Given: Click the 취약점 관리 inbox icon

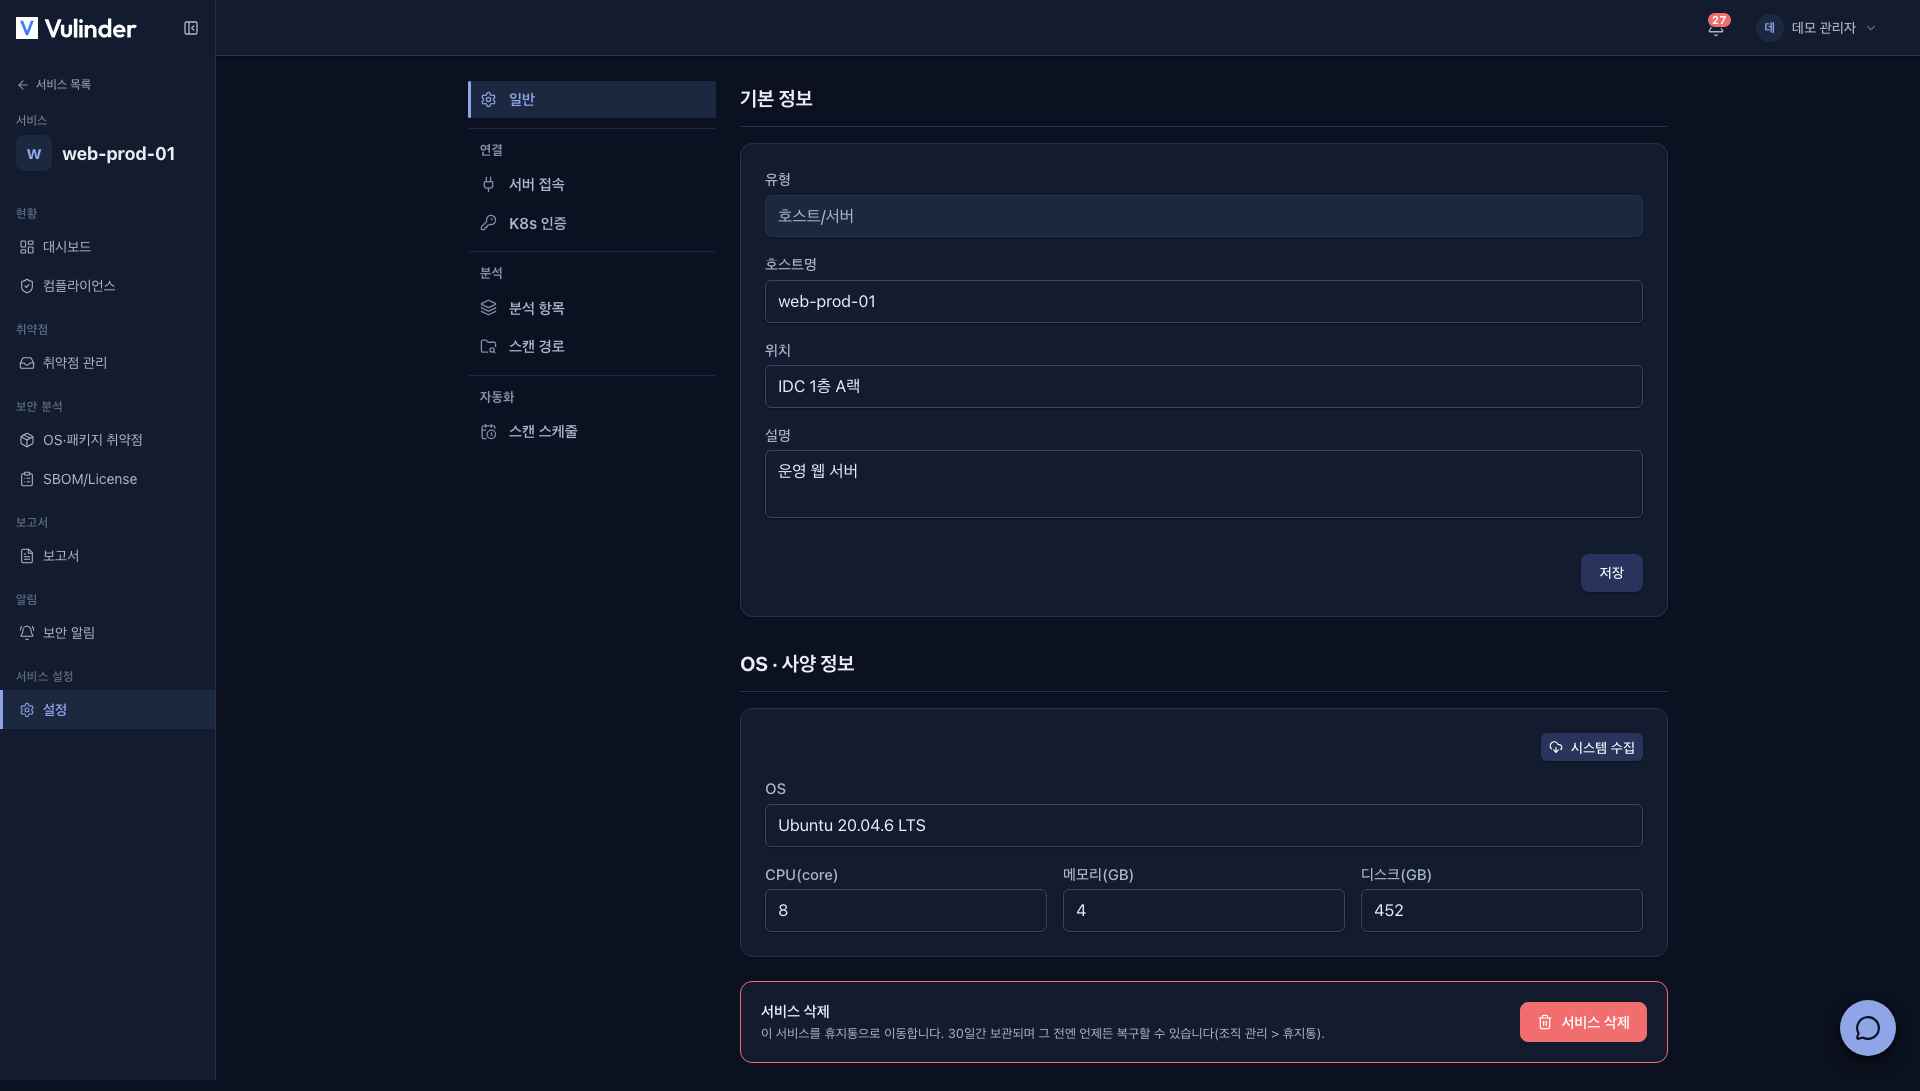Looking at the screenshot, I should (27, 363).
